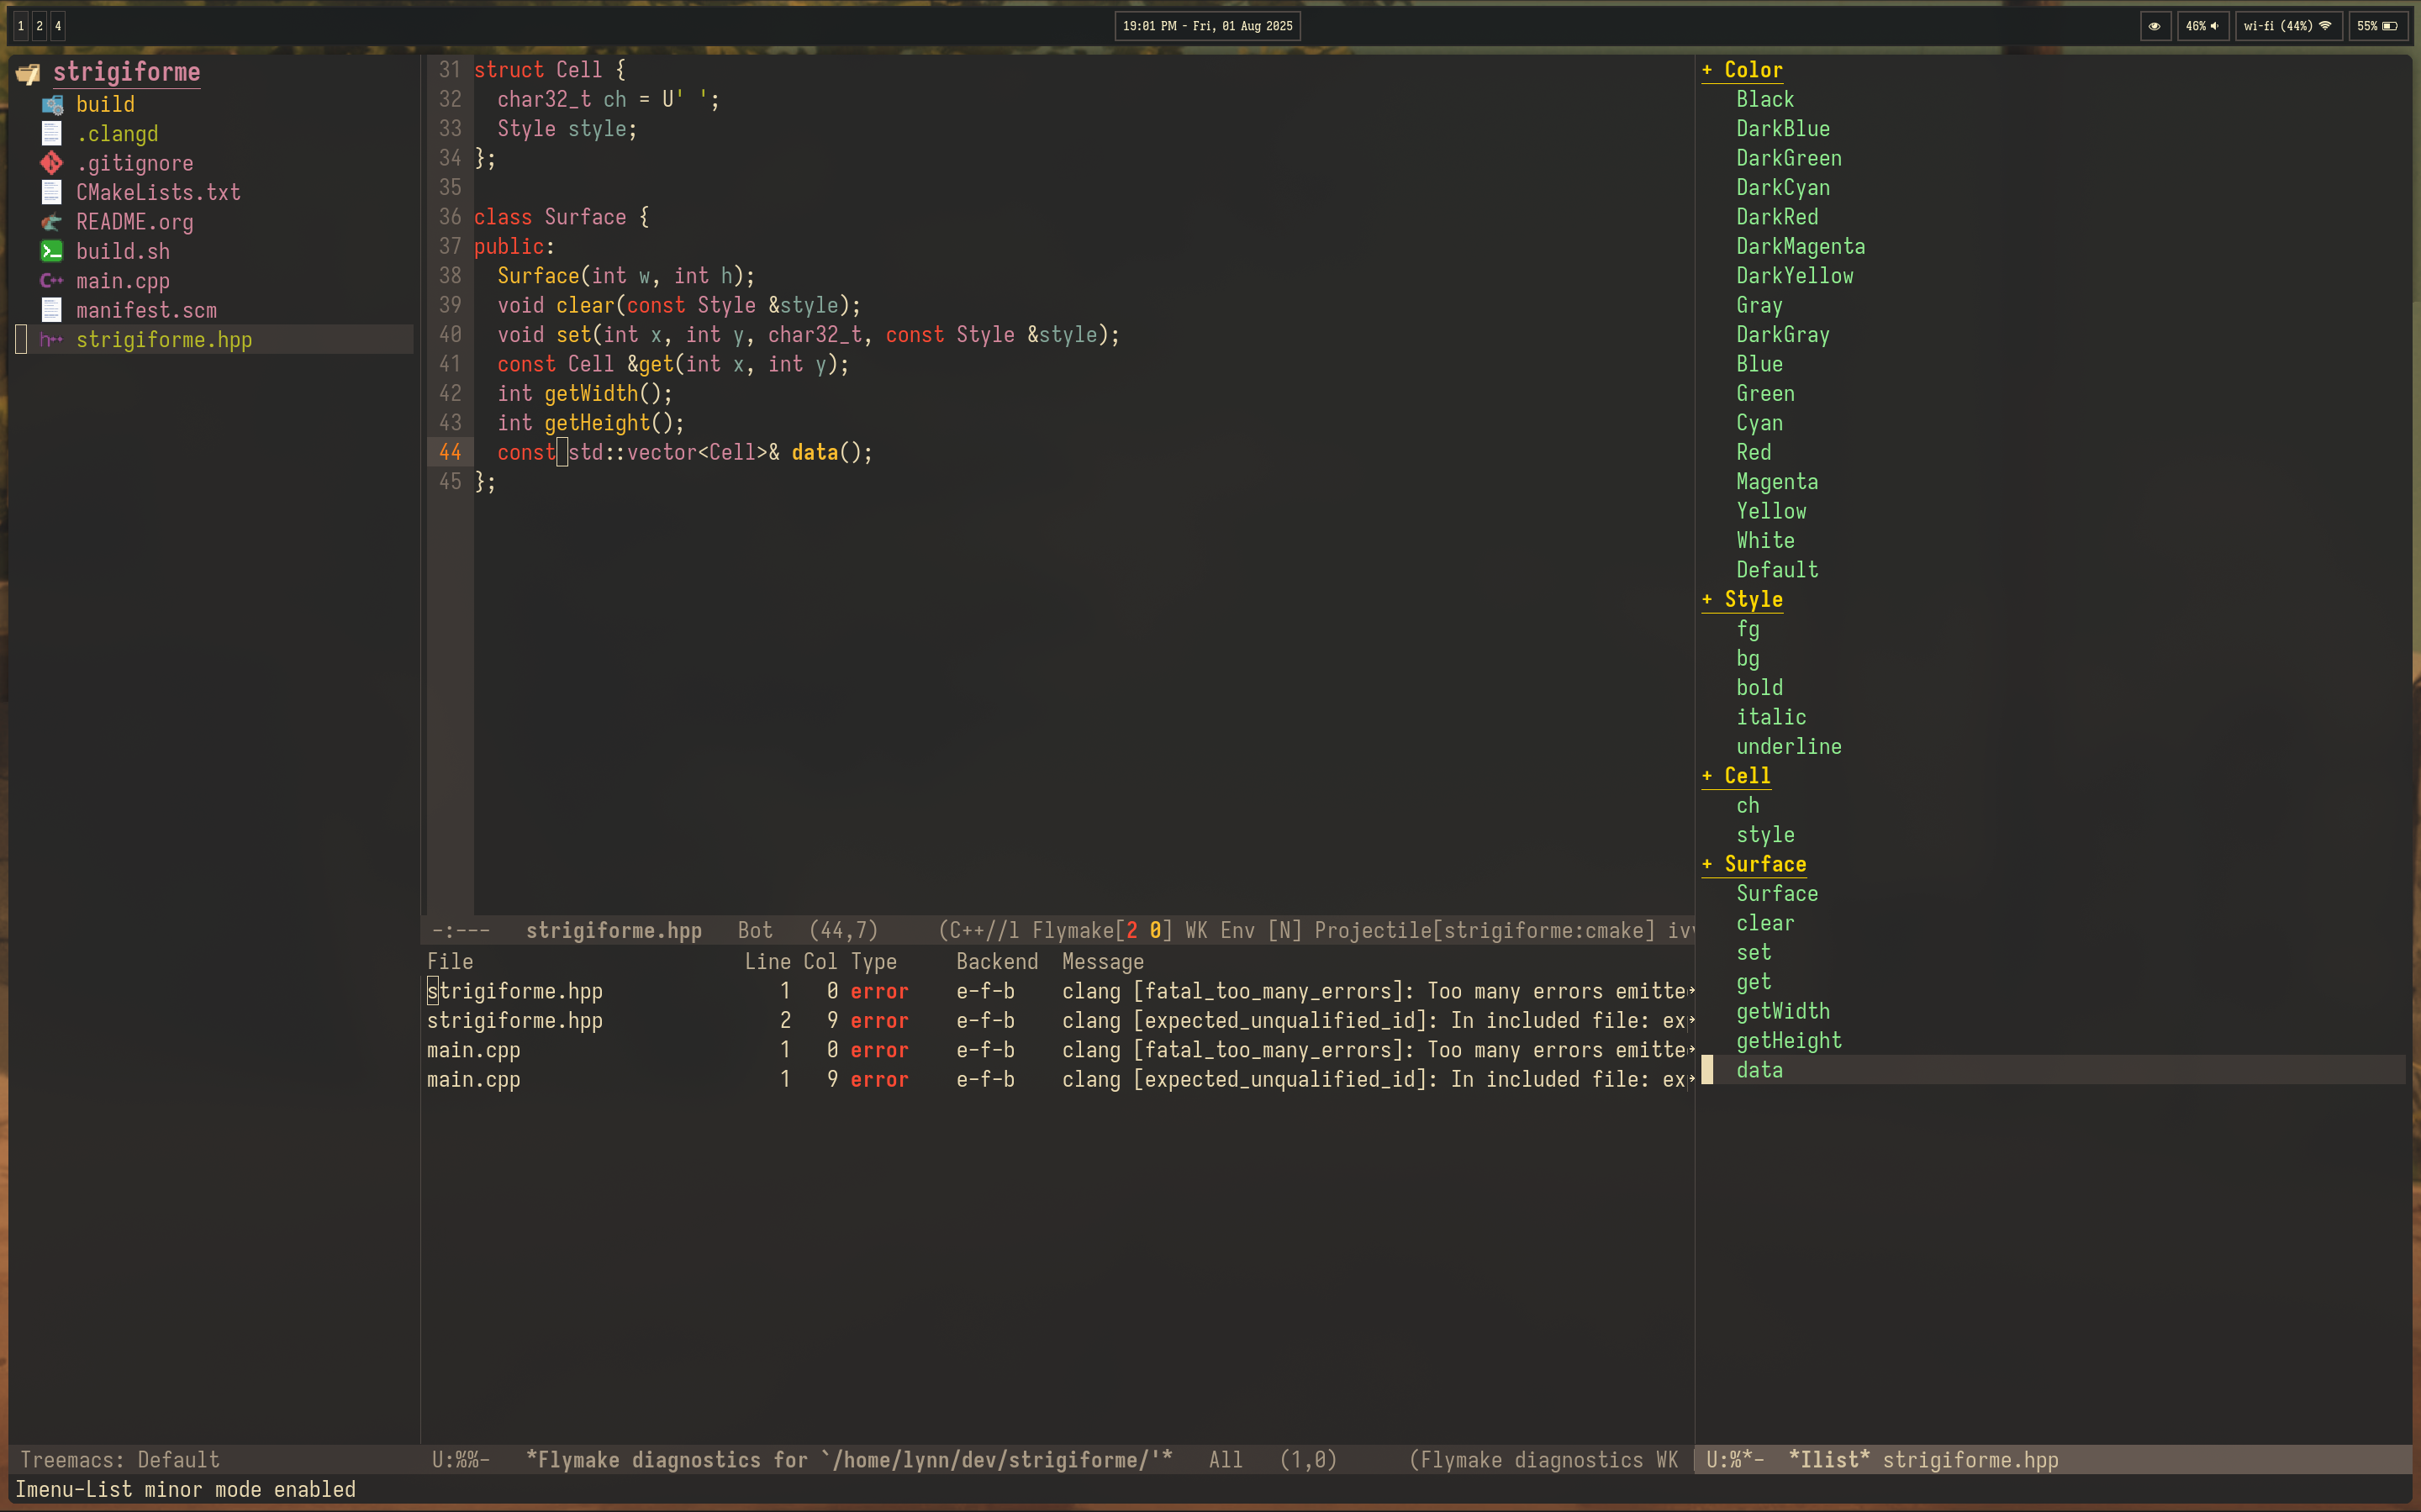Open the build folder in Treemacs
Screen dimensions: 2421x1512
point(105,104)
